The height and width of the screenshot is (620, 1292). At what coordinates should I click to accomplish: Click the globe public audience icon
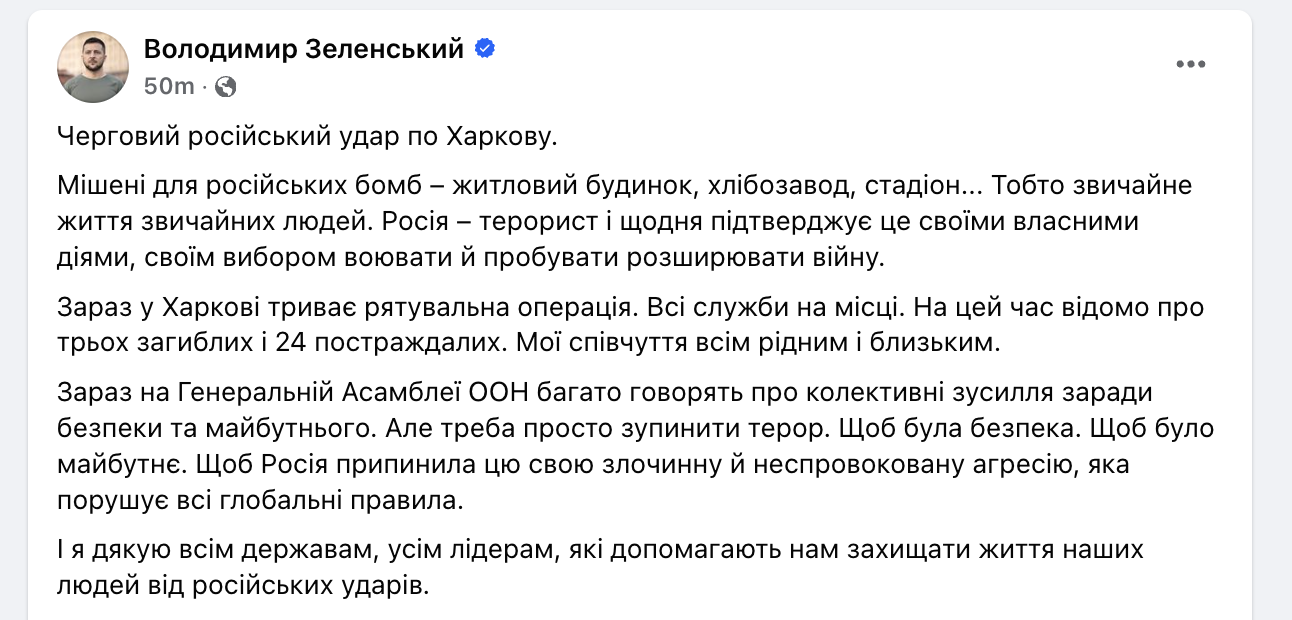(x=226, y=87)
